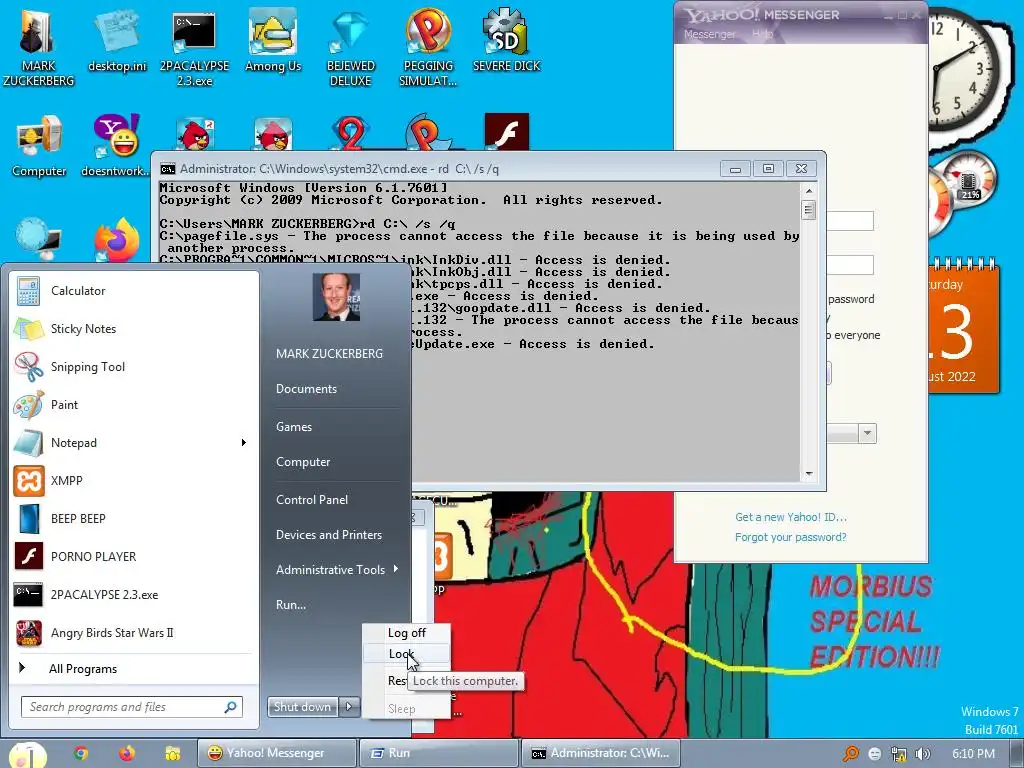Screen dimensions: 1024x768
Task: Click the magnifier tray icon
Action: (850, 754)
